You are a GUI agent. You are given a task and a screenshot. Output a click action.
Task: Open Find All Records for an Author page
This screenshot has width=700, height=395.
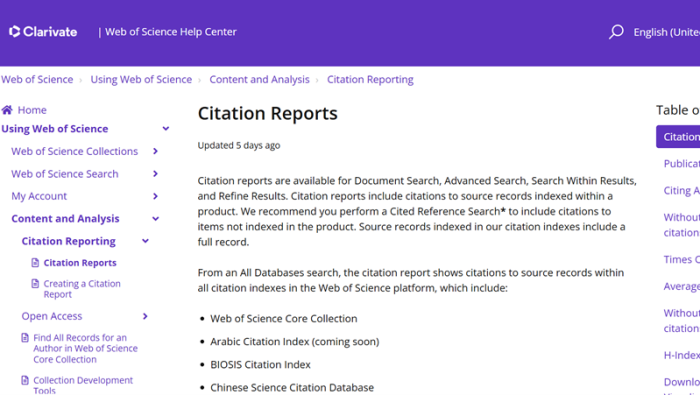[85, 349]
